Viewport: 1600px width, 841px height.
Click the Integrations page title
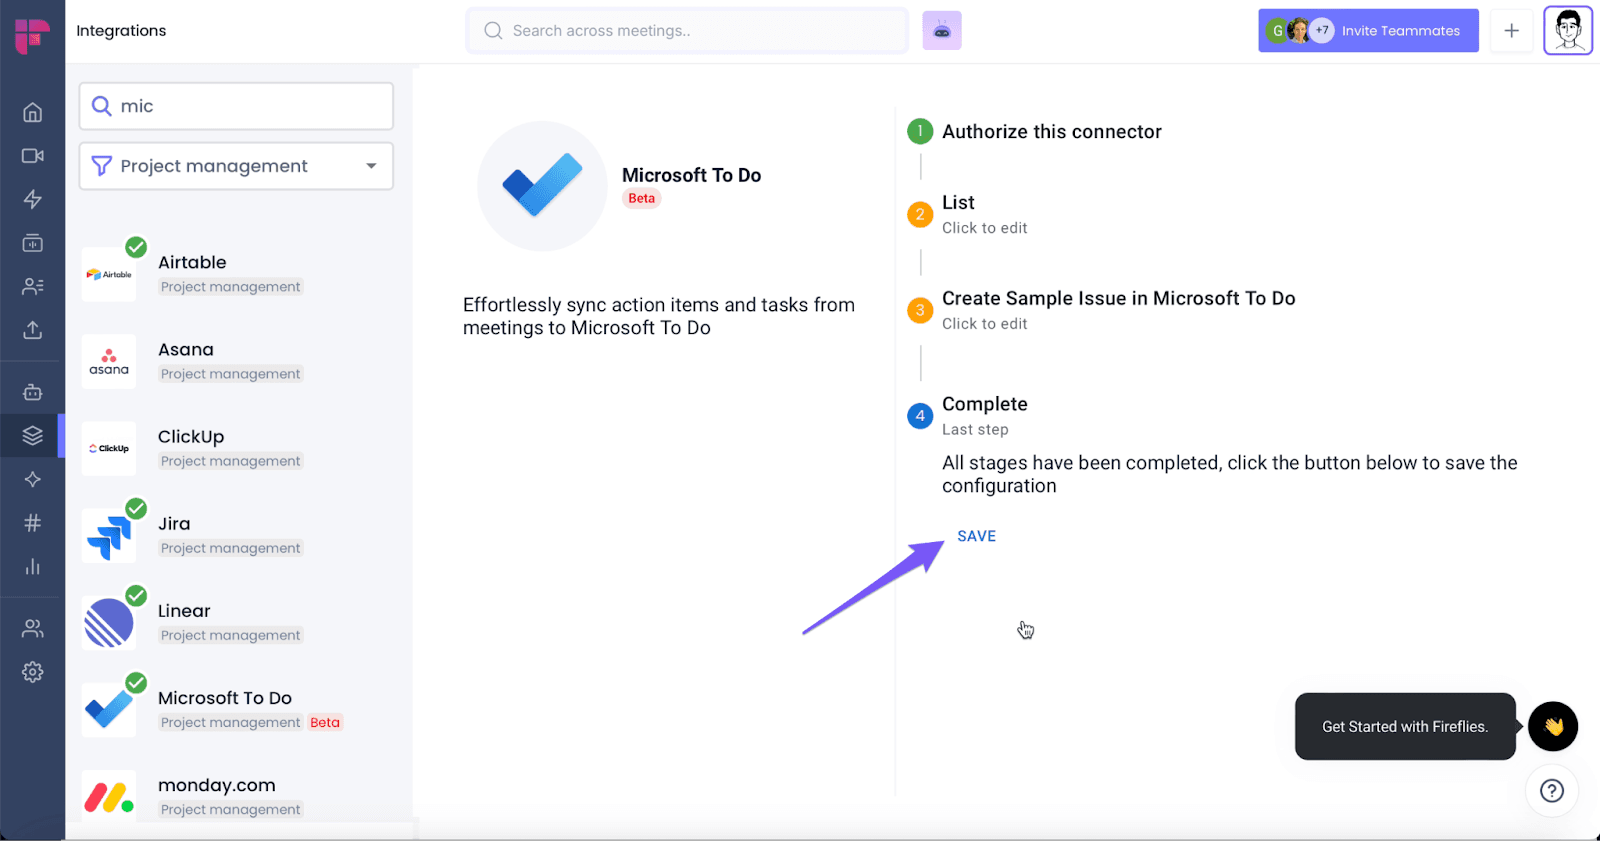coord(121,31)
